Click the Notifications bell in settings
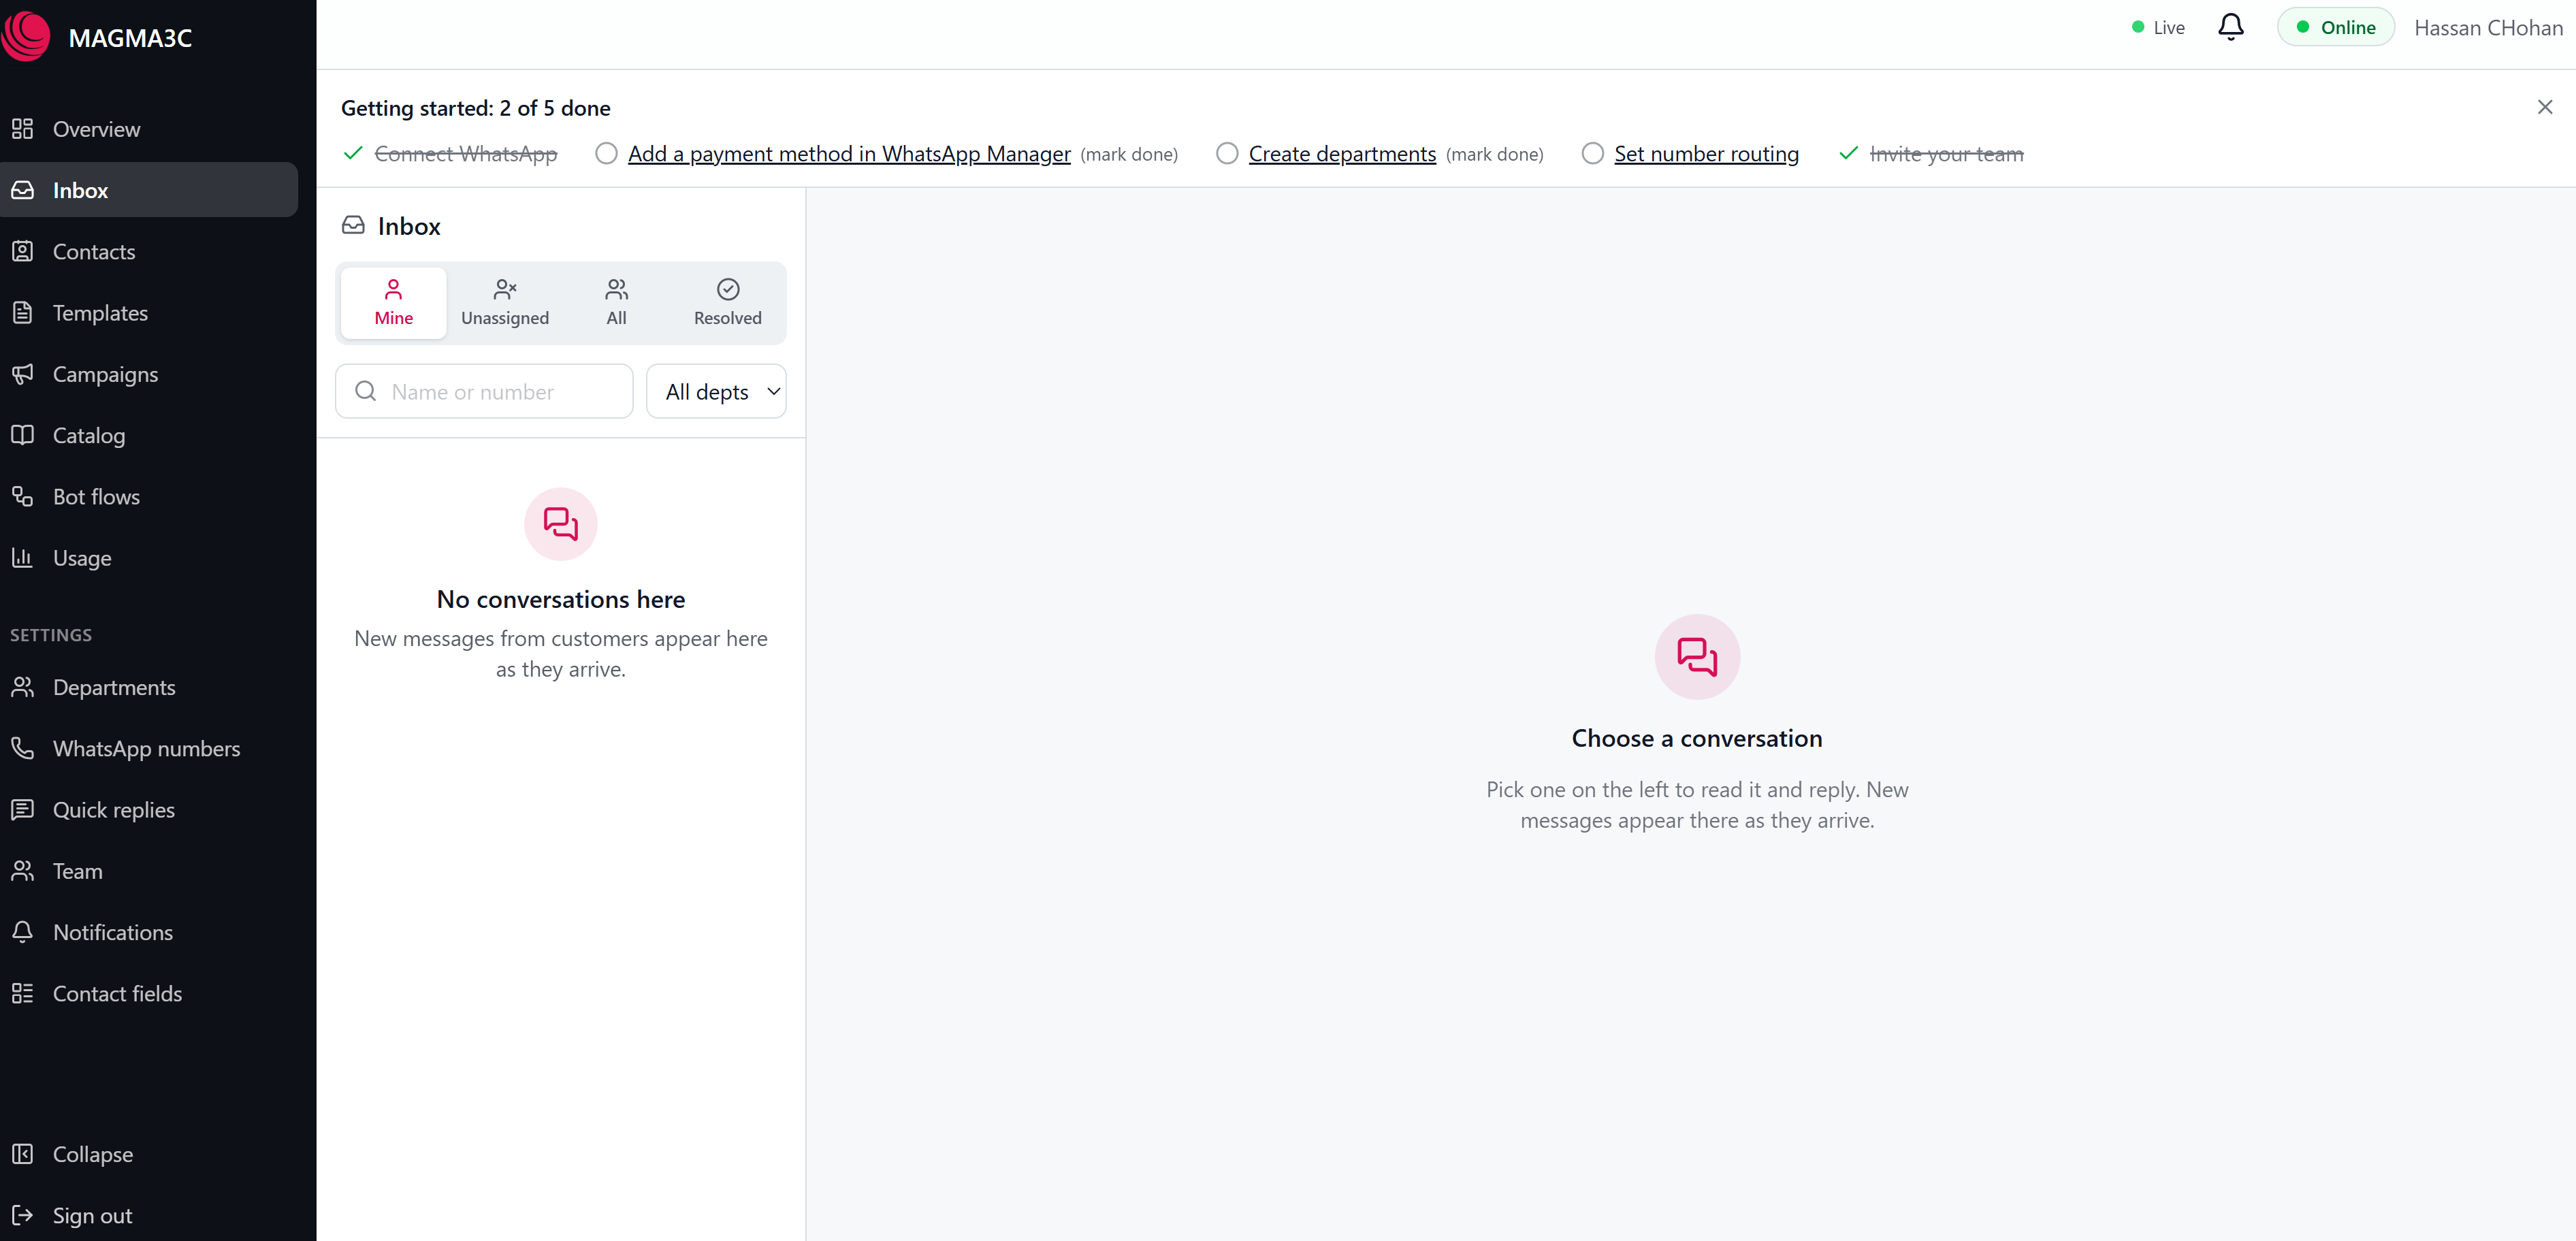This screenshot has height=1241, width=2576. coord(23,931)
